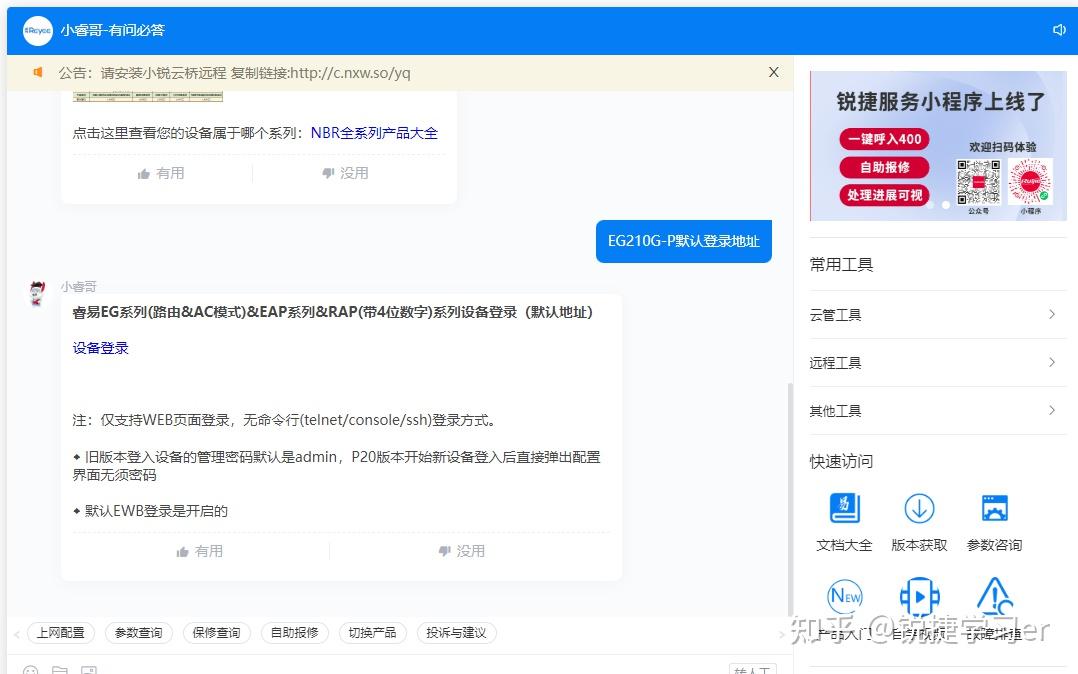Select the 自助报修 quick option
This screenshot has width=1078, height=674.
tap(294, 633)
